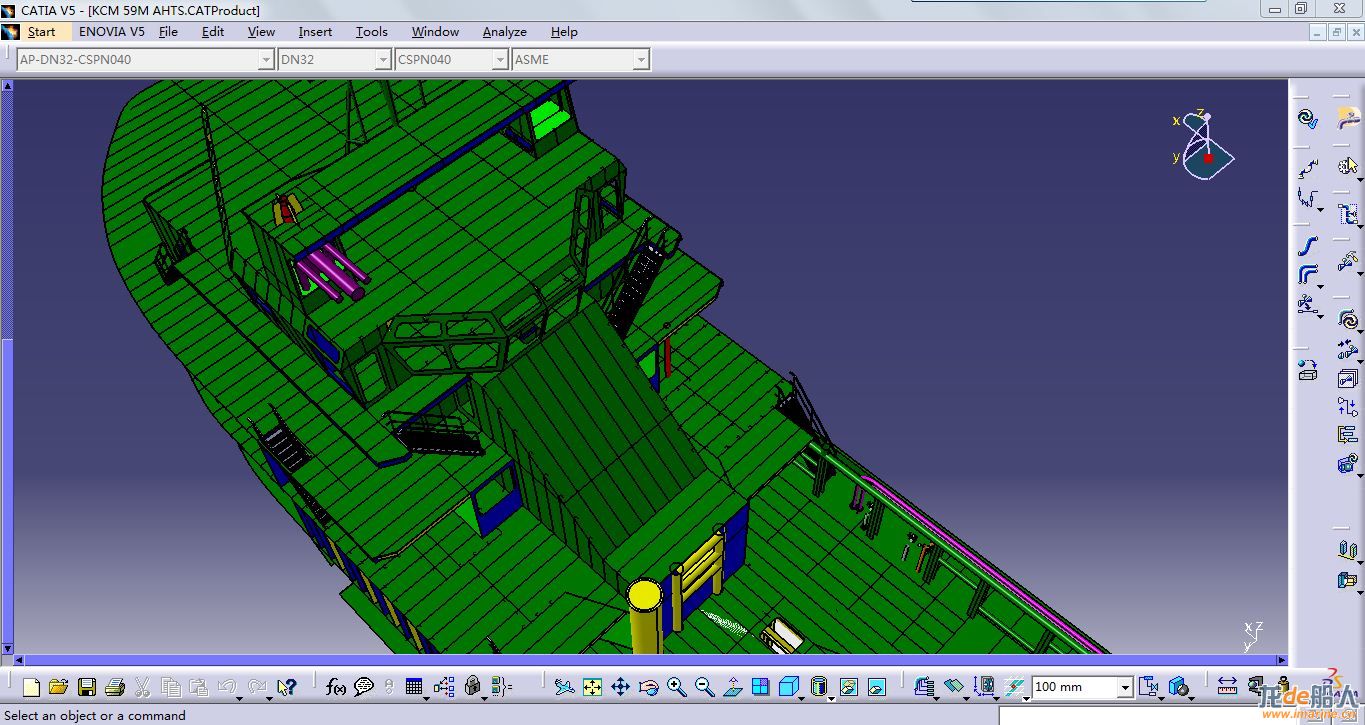Image resolution: width=1365 pixels, height=725 pixels.
Task: Click the New document icon
Action: click(x=31, y=687)
